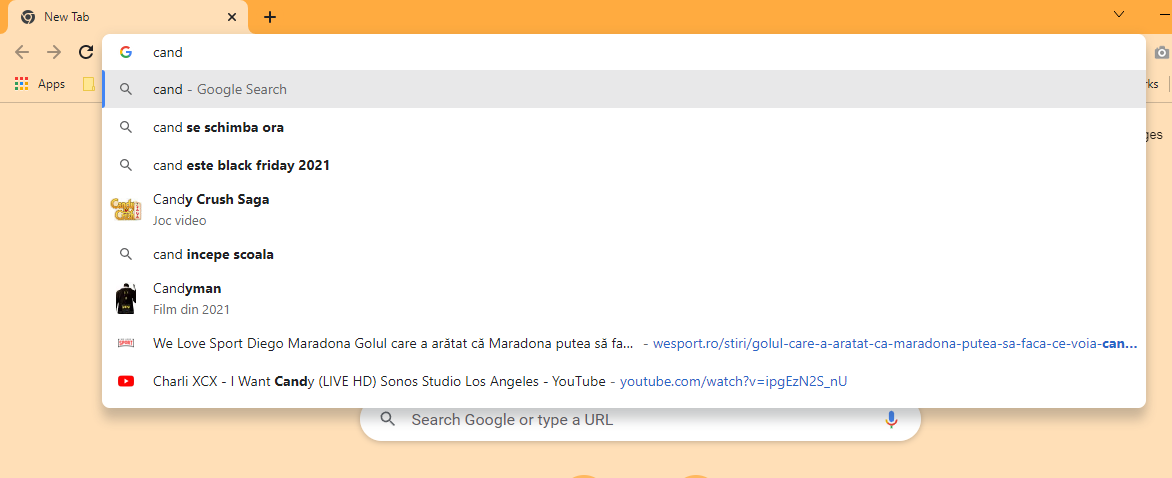Select 'cand se schimba ora' suggestion
Viewport: 1172px width, 478px height.
(x=218, y=127)
